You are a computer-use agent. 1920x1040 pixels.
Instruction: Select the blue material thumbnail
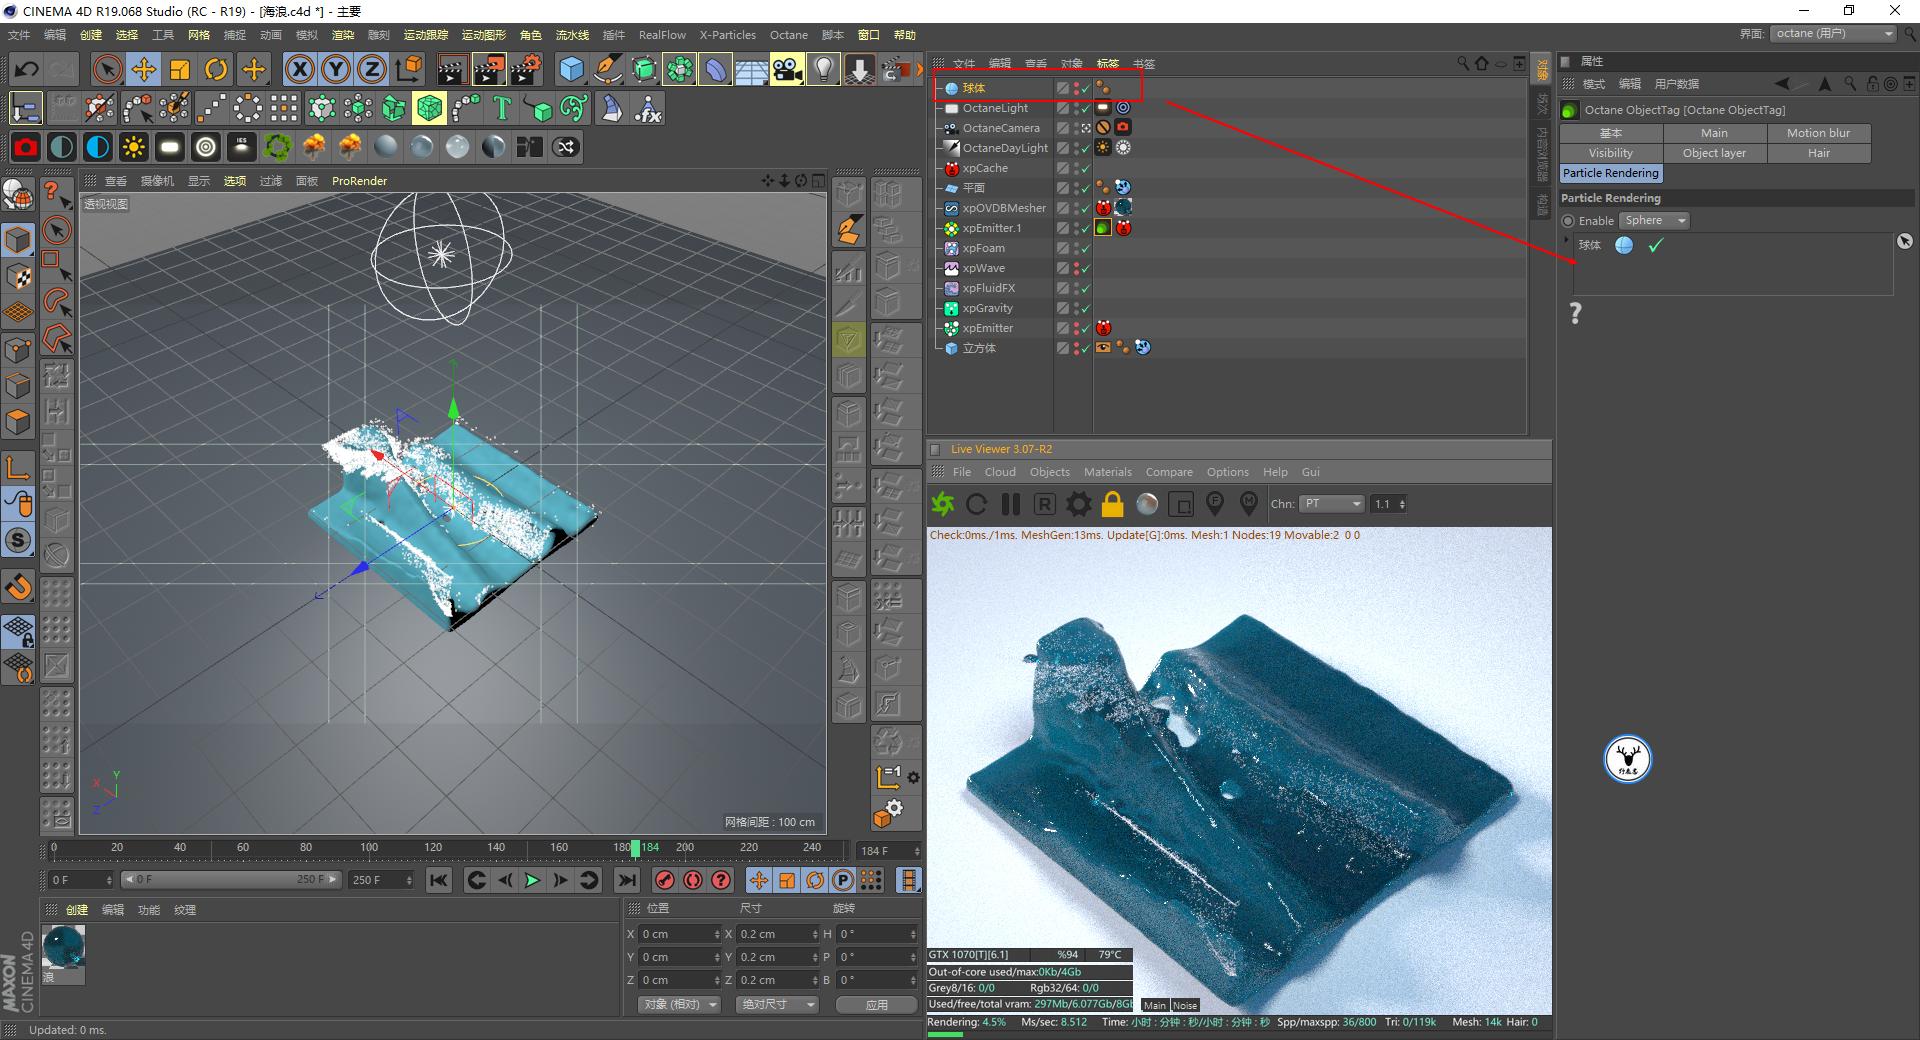coord(64,947)
